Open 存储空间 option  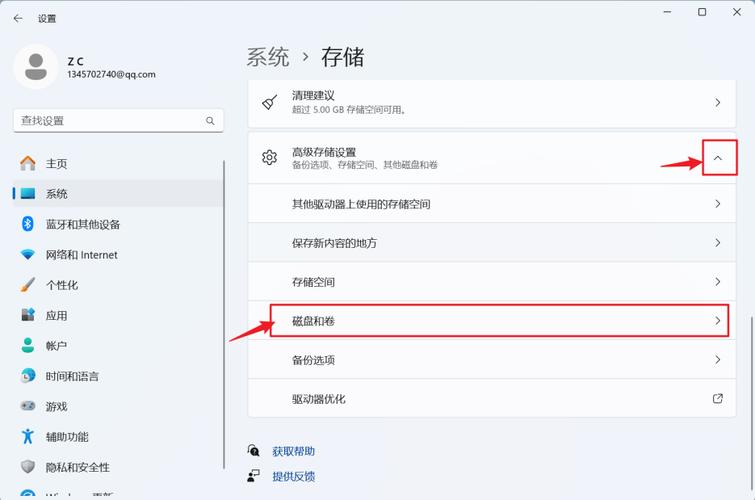pyautogui.click(x=492, y=282)
